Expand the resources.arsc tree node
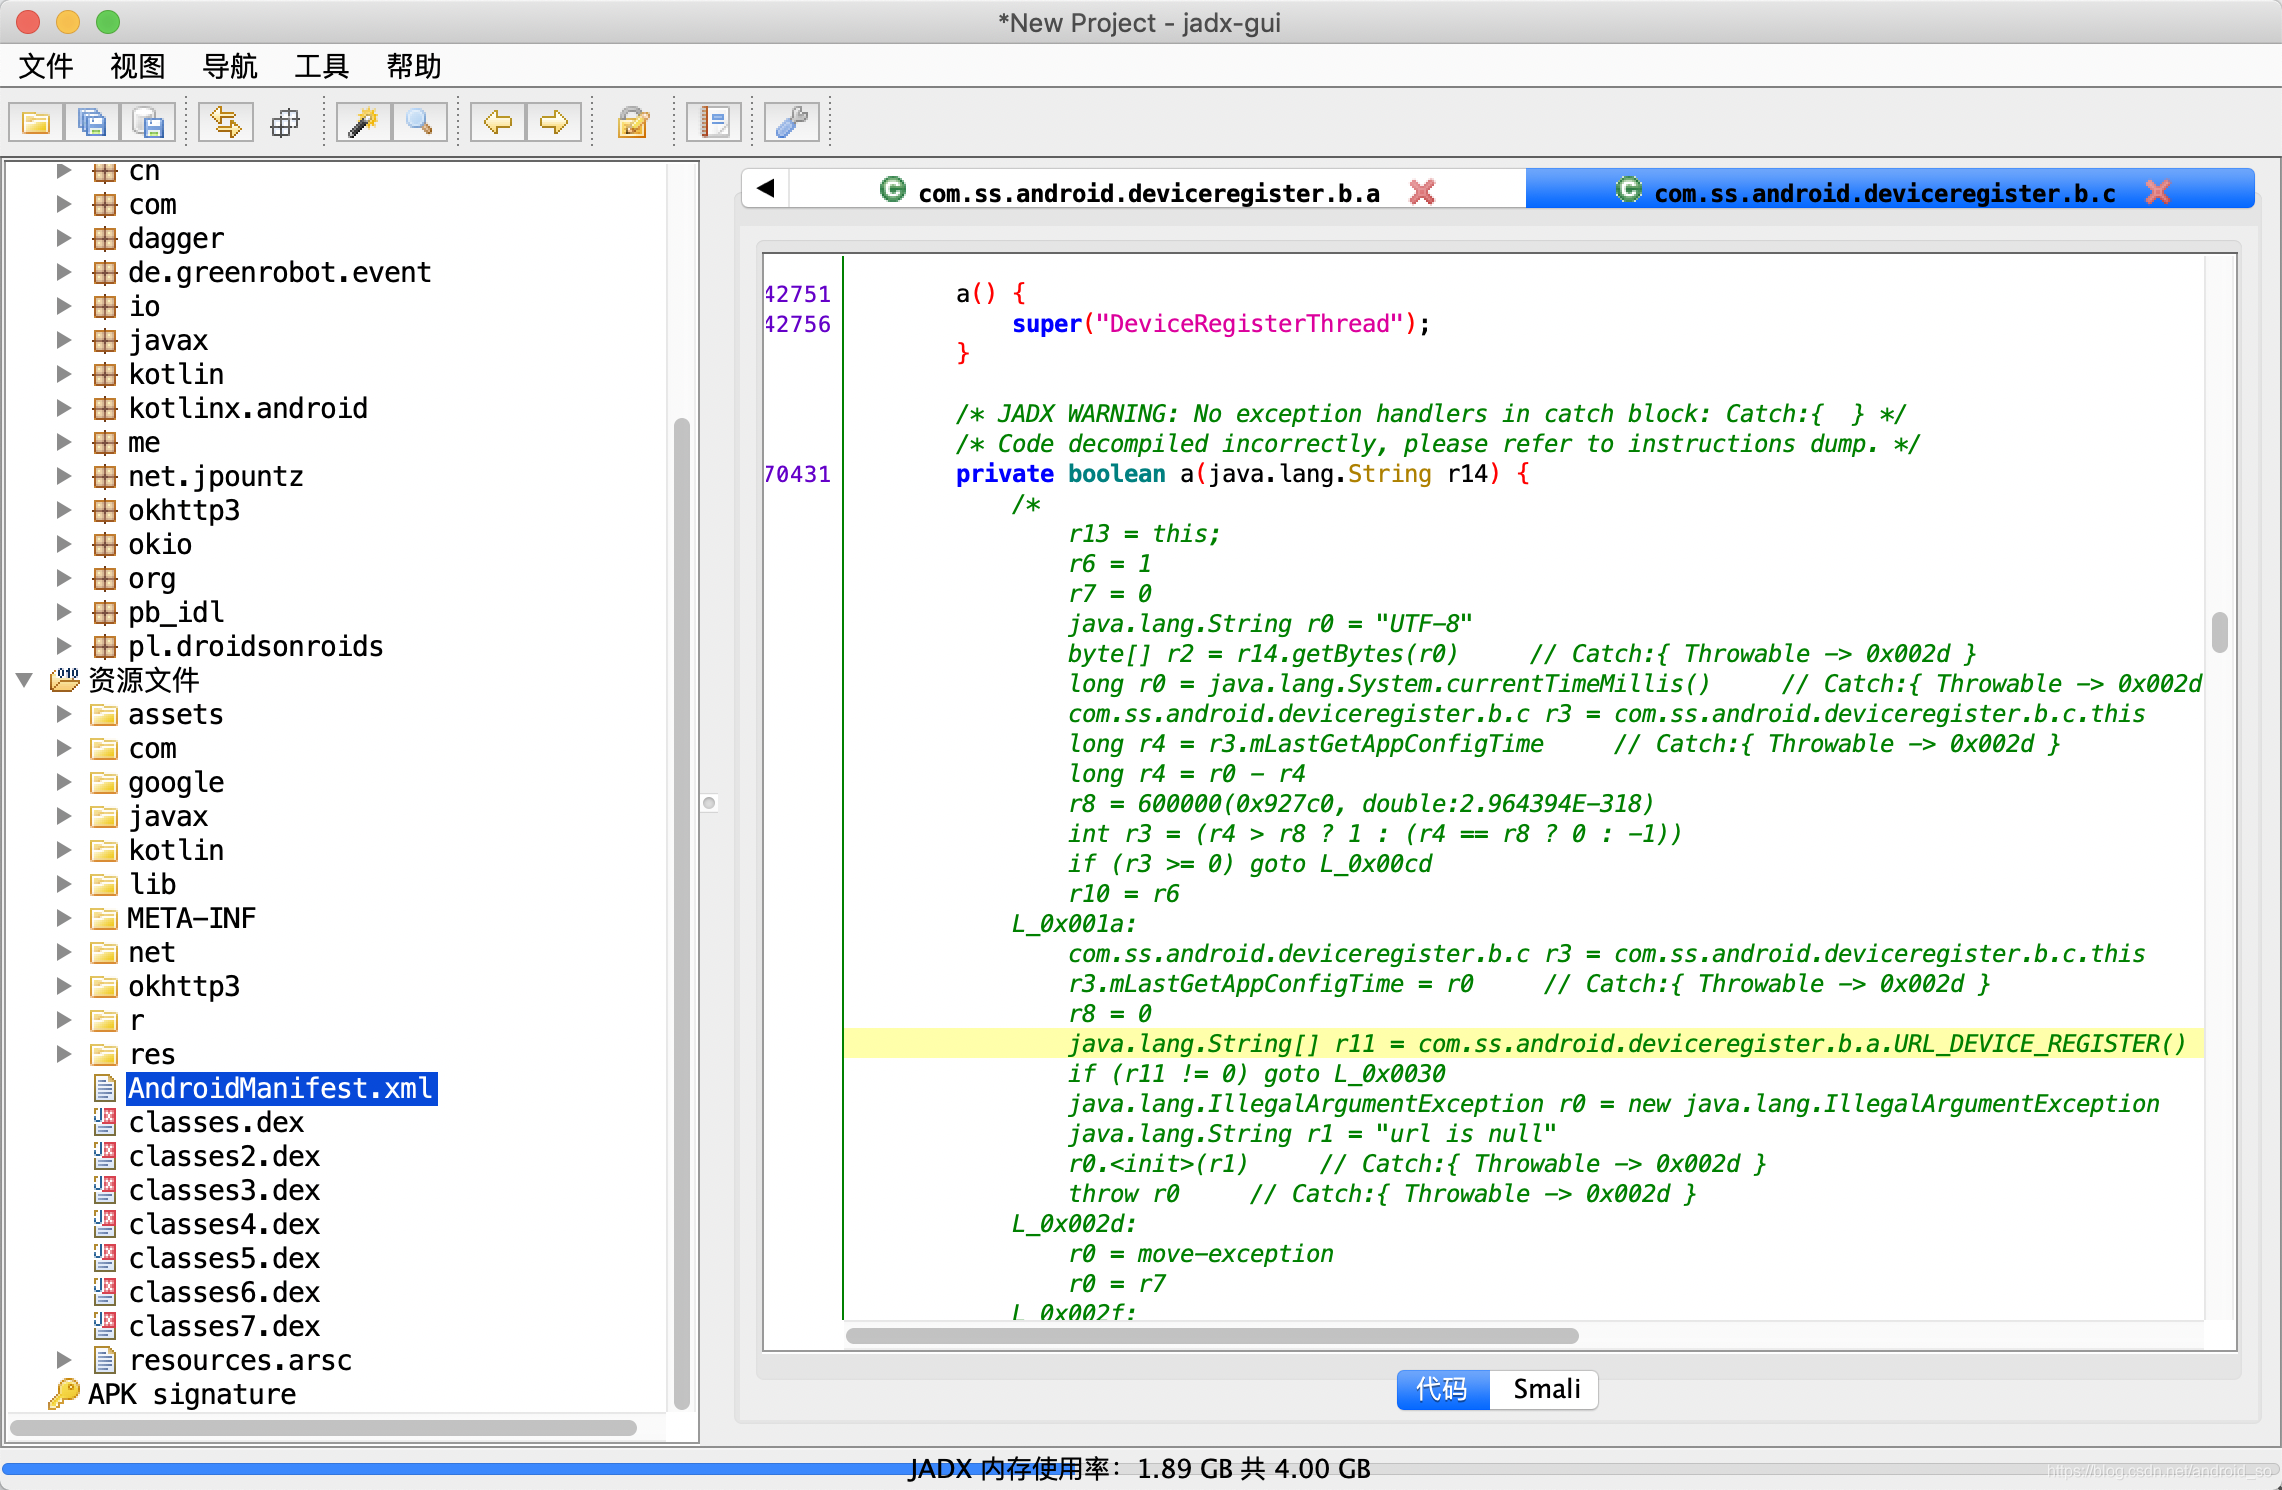Image resolution: width=2282 pixels, height=1490 pixels. (x=64, y=1360)
